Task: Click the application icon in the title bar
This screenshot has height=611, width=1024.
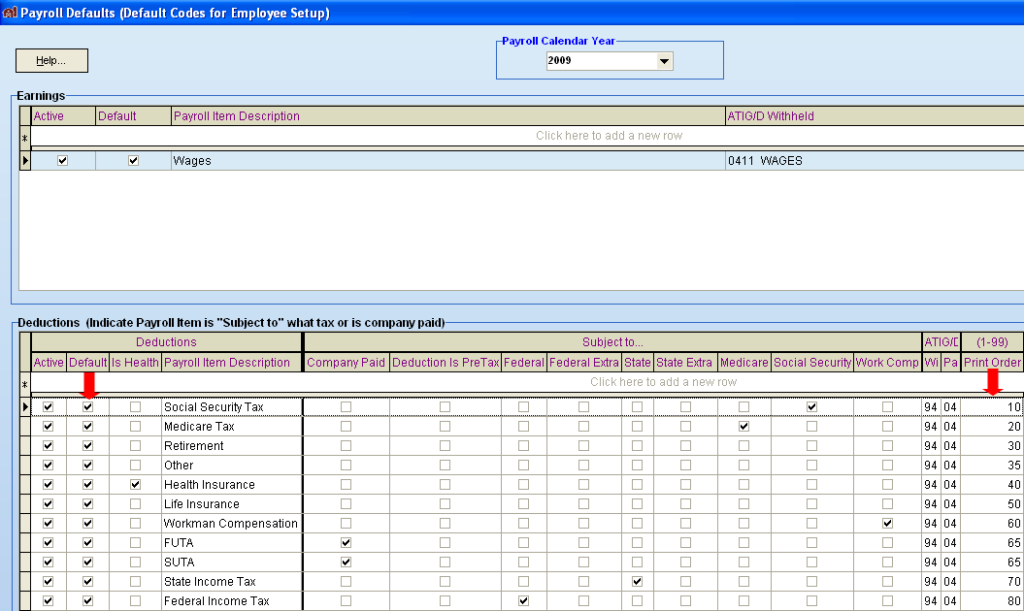Action: pos(10,13)
